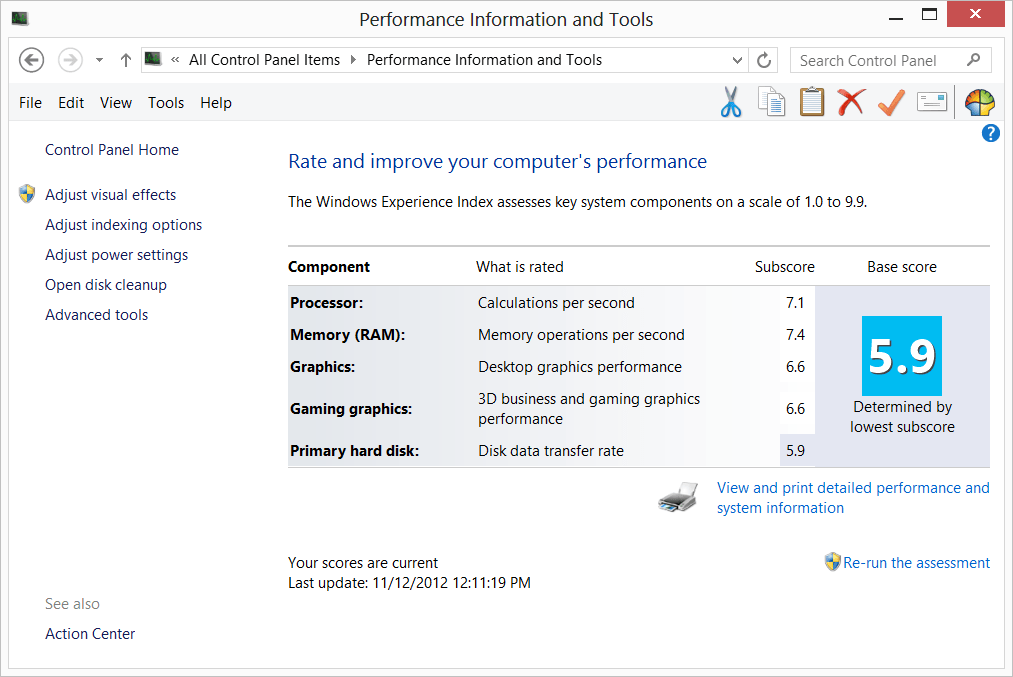Select the Memory (RAM) subscore 7.4
Viewport: 1013px width, 677px height.
pos(795,335)
